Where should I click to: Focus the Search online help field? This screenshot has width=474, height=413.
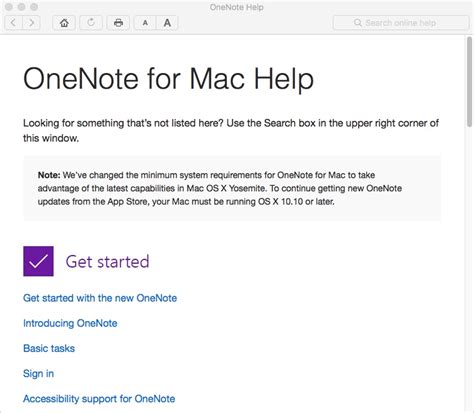coord(401,23)
